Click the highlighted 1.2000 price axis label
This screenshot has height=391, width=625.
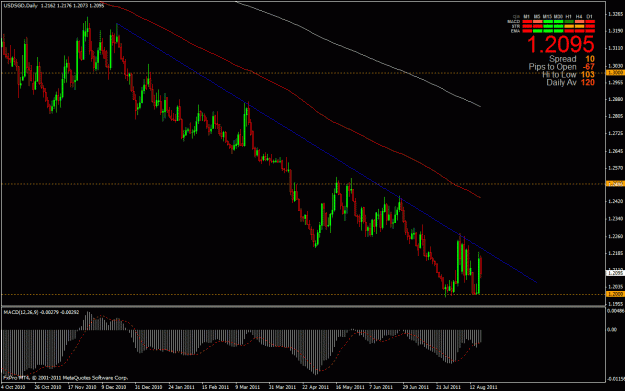pos(615,294)
